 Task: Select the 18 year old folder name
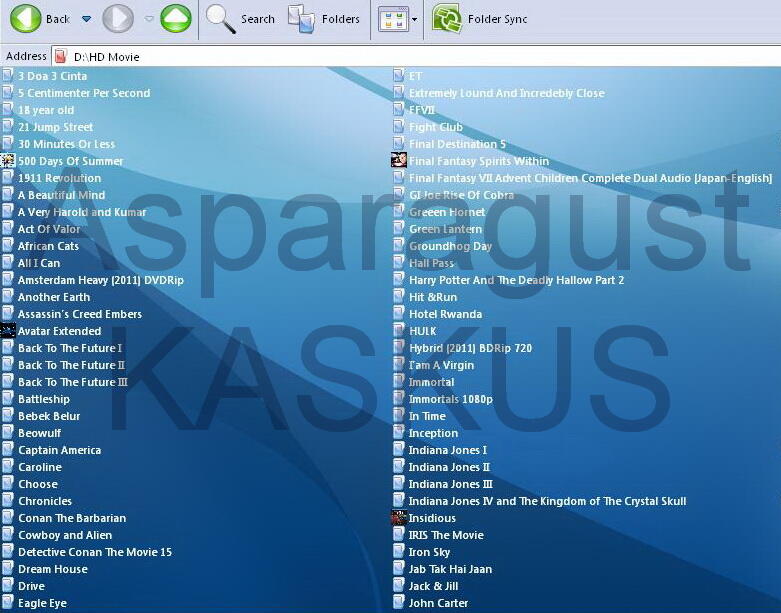[x=46, y=110]
